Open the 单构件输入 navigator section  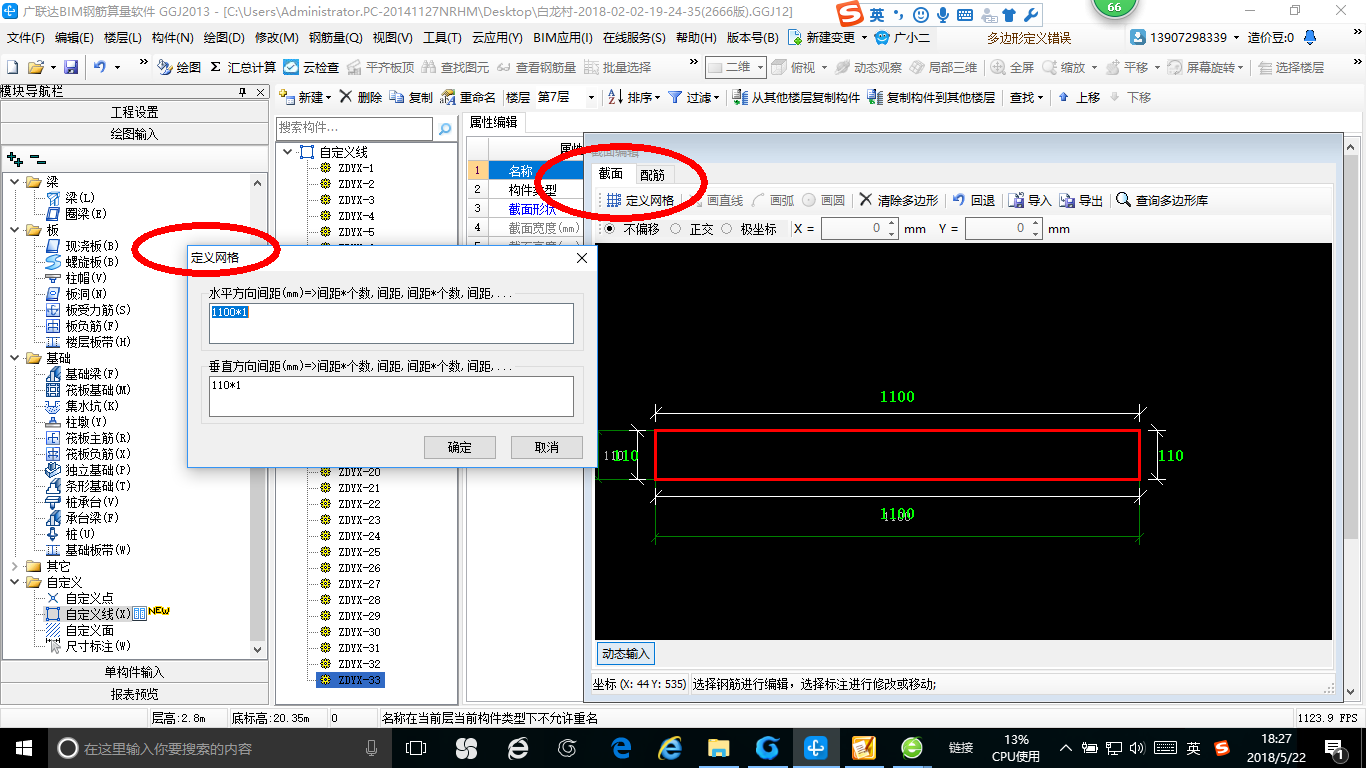[x=134, y=672]
